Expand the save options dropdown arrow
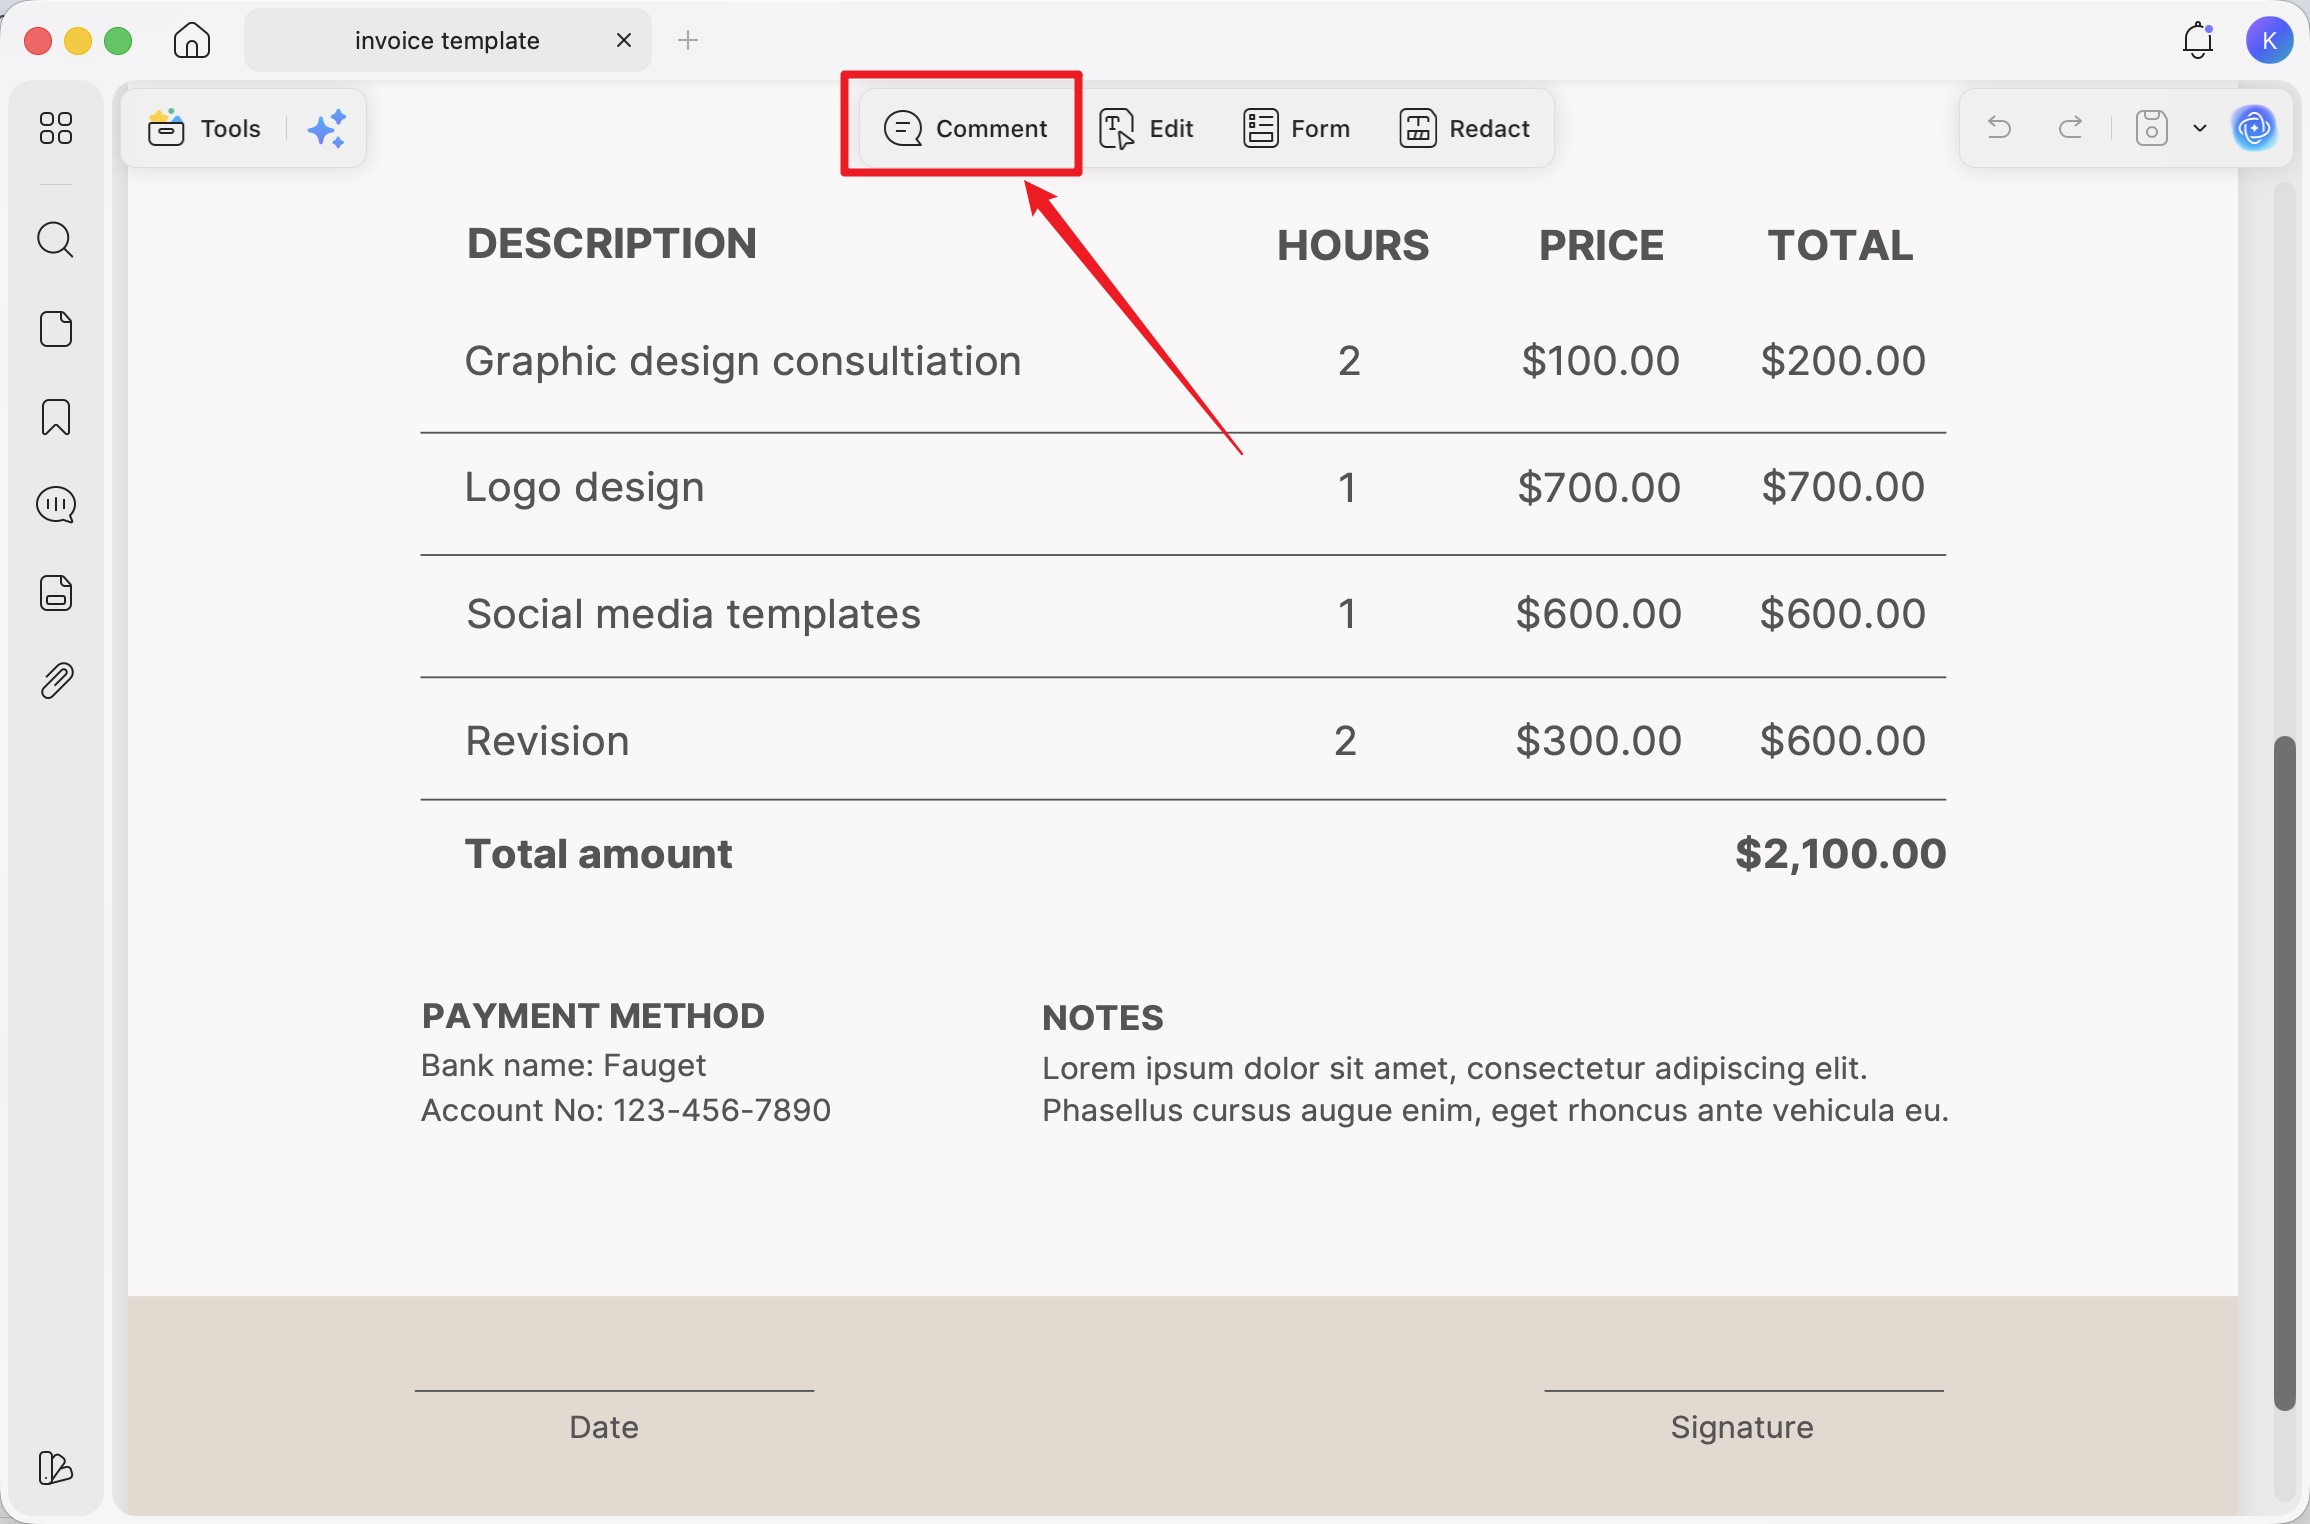The width and height of the screenshot is (2310, 1524). tap(2199, 128)
